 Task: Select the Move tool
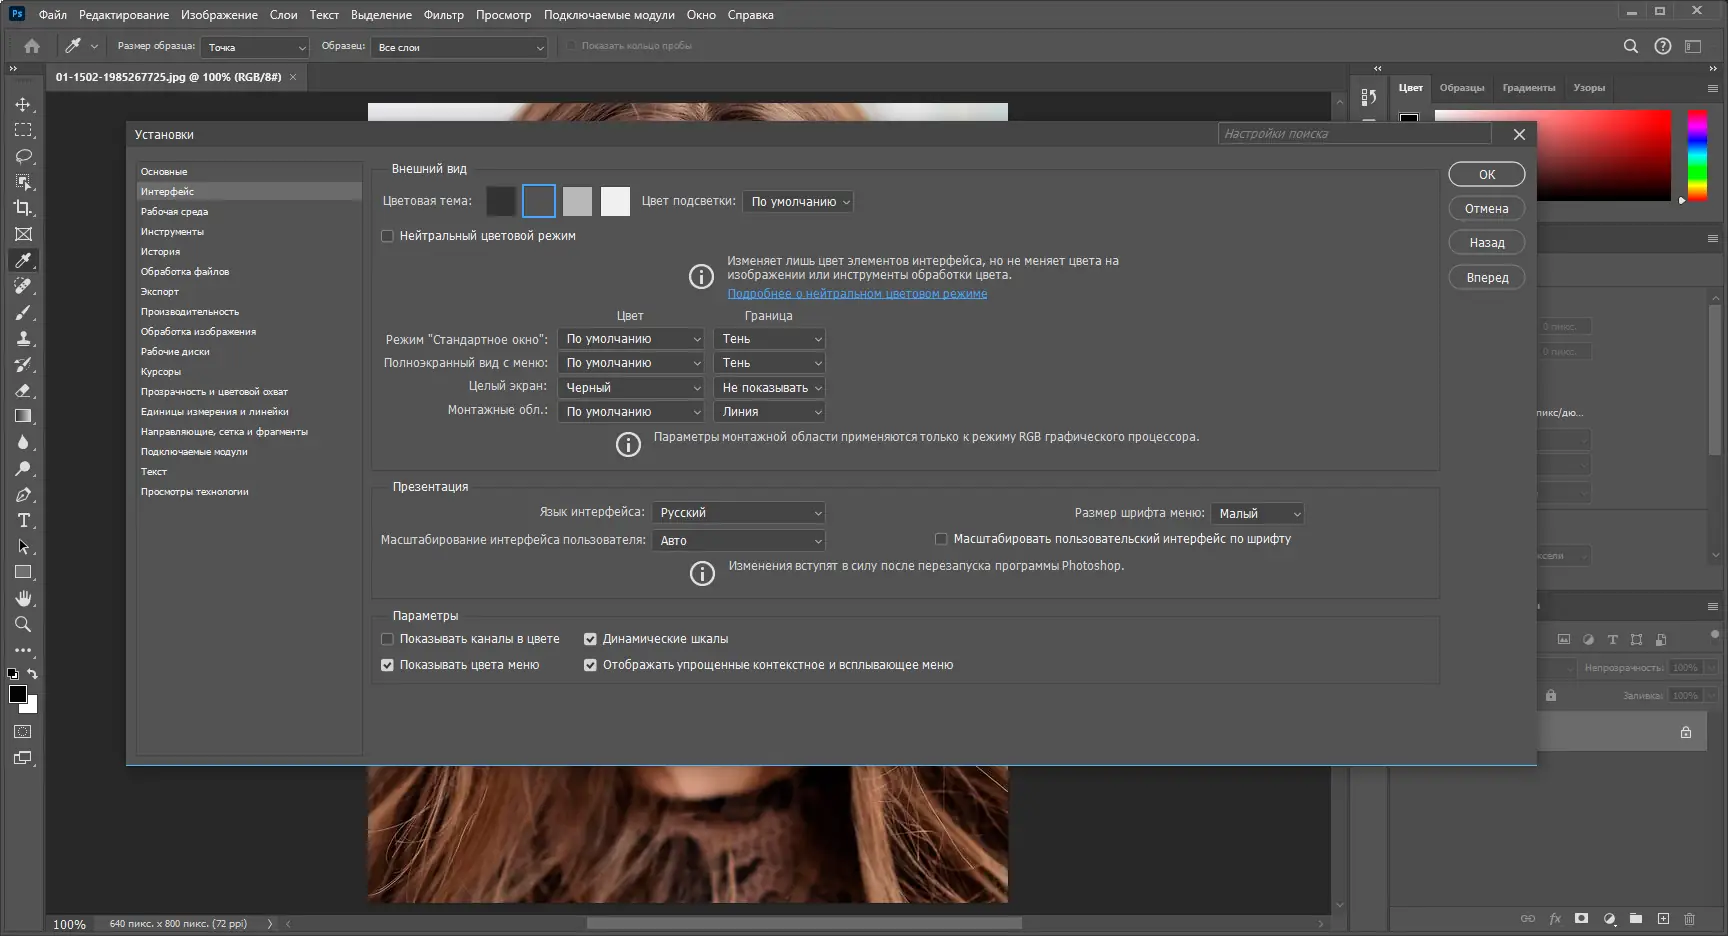coord(23,105)
